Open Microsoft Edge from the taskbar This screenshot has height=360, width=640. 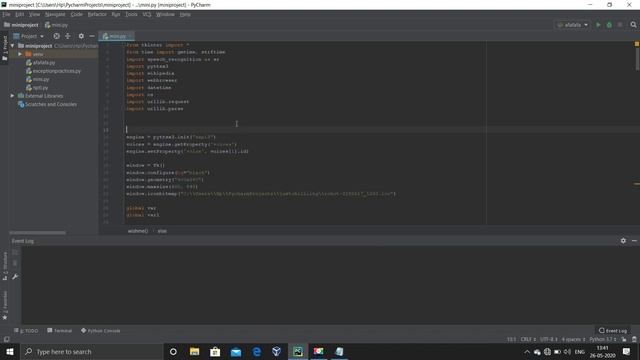pos(256,351)
